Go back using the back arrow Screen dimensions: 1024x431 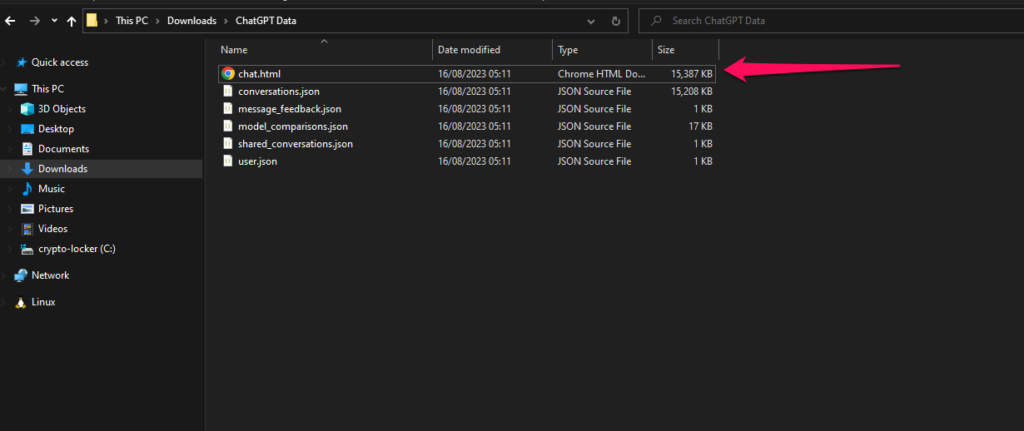coord(10,21)
